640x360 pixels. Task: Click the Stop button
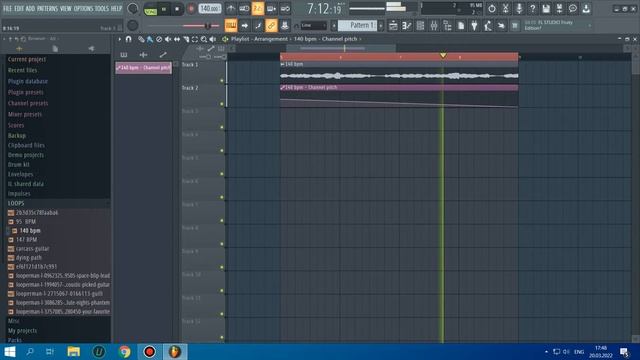pos(177,9)
